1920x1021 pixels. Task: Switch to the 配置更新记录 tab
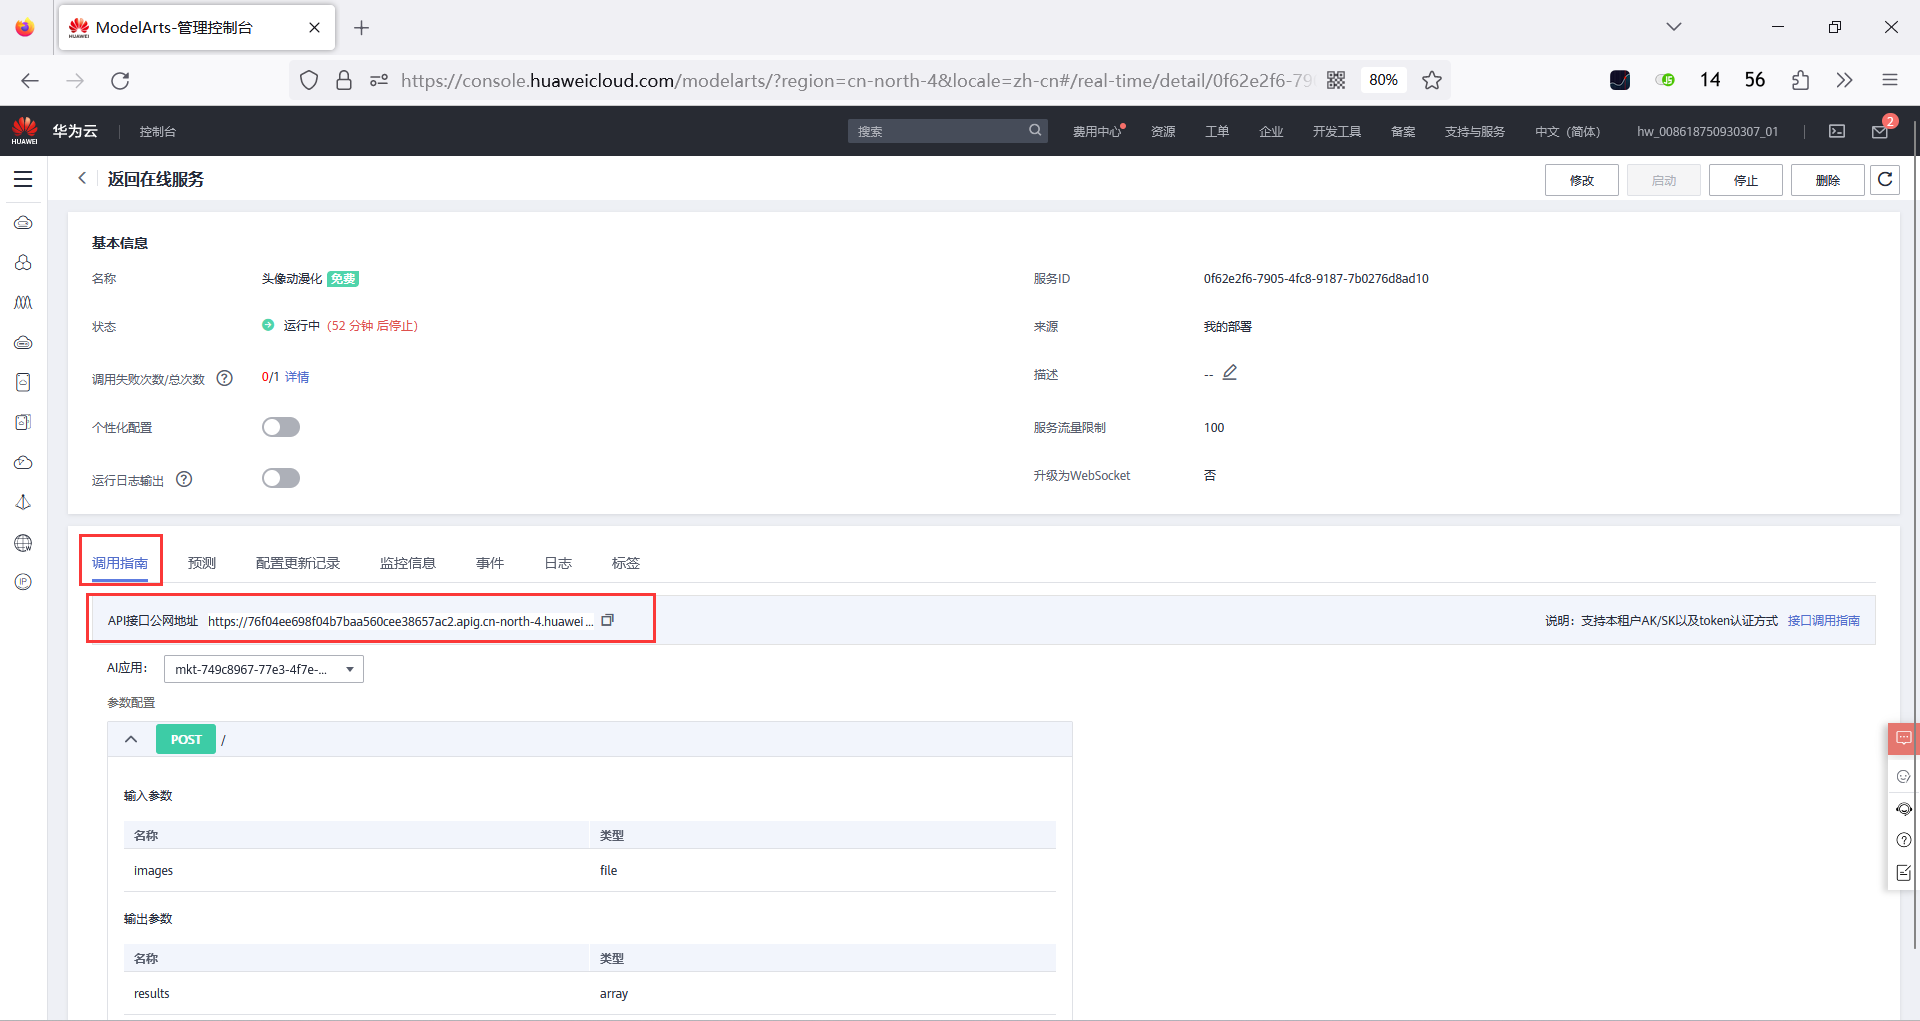pyautogui.click(x=298, y=563)
